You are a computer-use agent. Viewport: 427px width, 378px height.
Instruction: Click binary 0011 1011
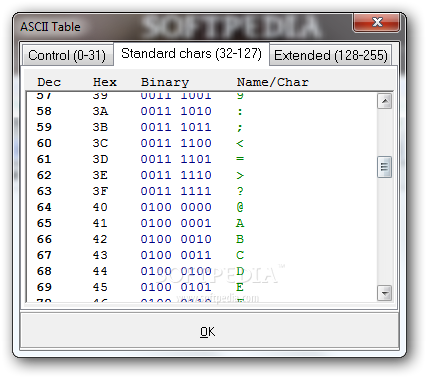point(176,127)
